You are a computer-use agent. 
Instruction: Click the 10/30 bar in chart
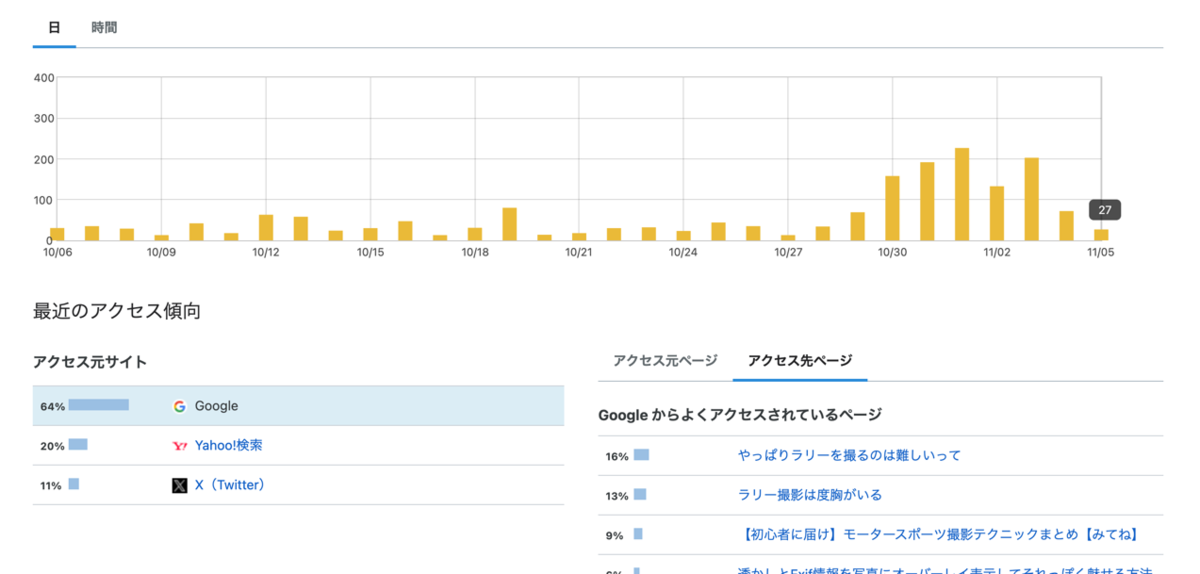tap(892, 208)
